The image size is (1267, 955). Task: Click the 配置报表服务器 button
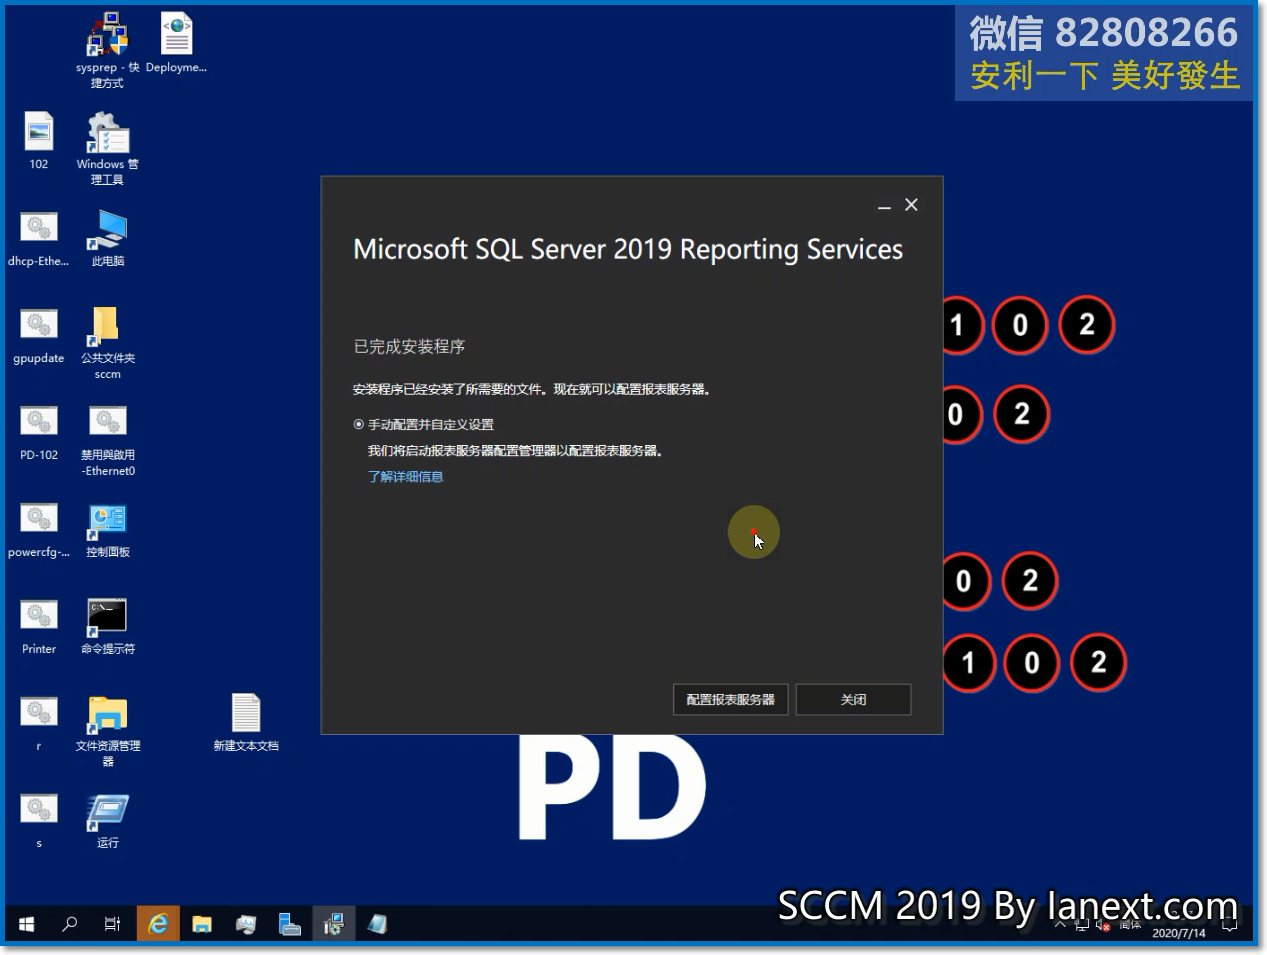(730, 700)
